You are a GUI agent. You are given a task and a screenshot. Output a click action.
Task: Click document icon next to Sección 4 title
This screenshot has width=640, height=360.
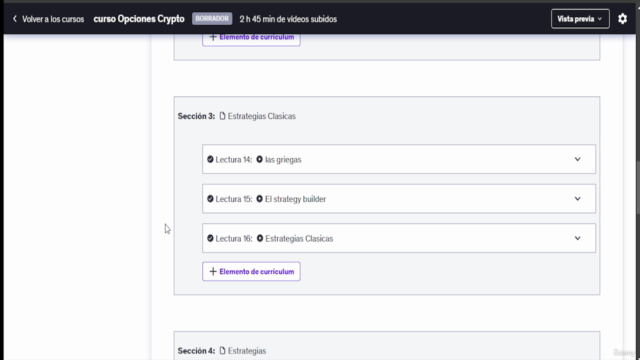point(222,351)
